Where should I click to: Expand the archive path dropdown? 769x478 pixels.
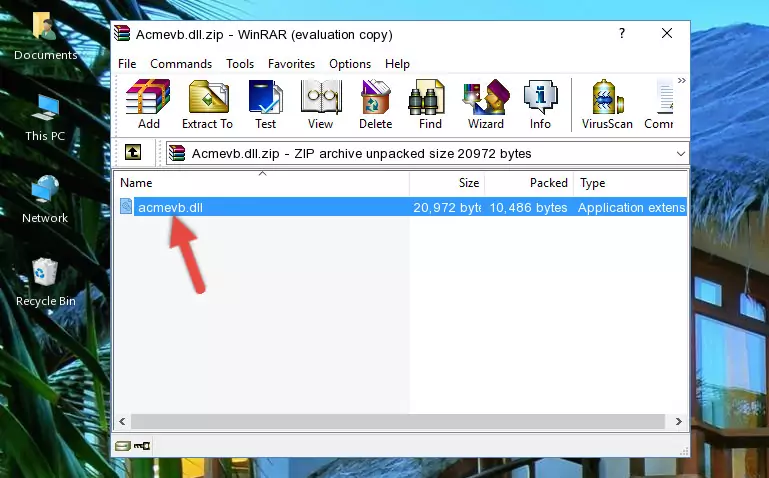pyautogui.click(x=681, y=153)
